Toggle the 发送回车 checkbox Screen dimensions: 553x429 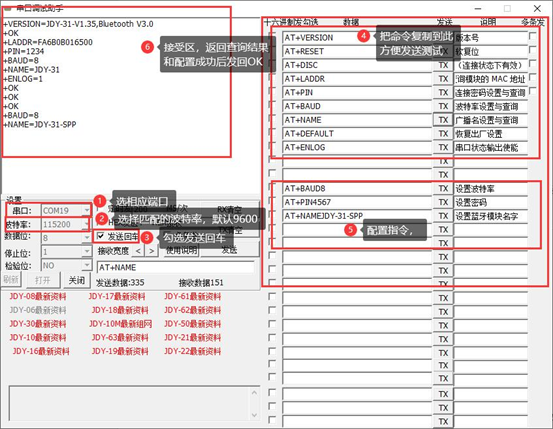coord(101,236)
